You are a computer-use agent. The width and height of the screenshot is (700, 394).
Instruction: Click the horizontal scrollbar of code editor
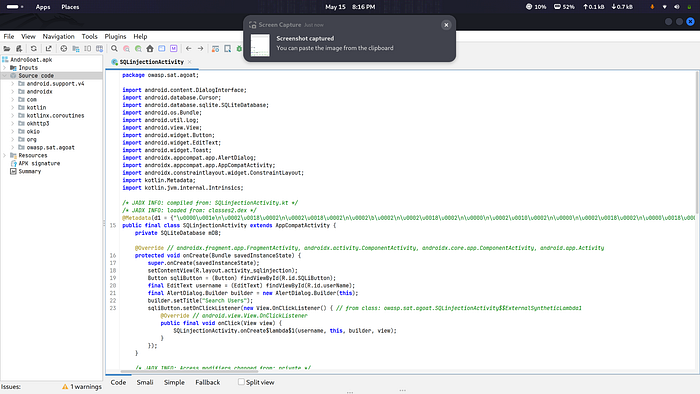189,371
